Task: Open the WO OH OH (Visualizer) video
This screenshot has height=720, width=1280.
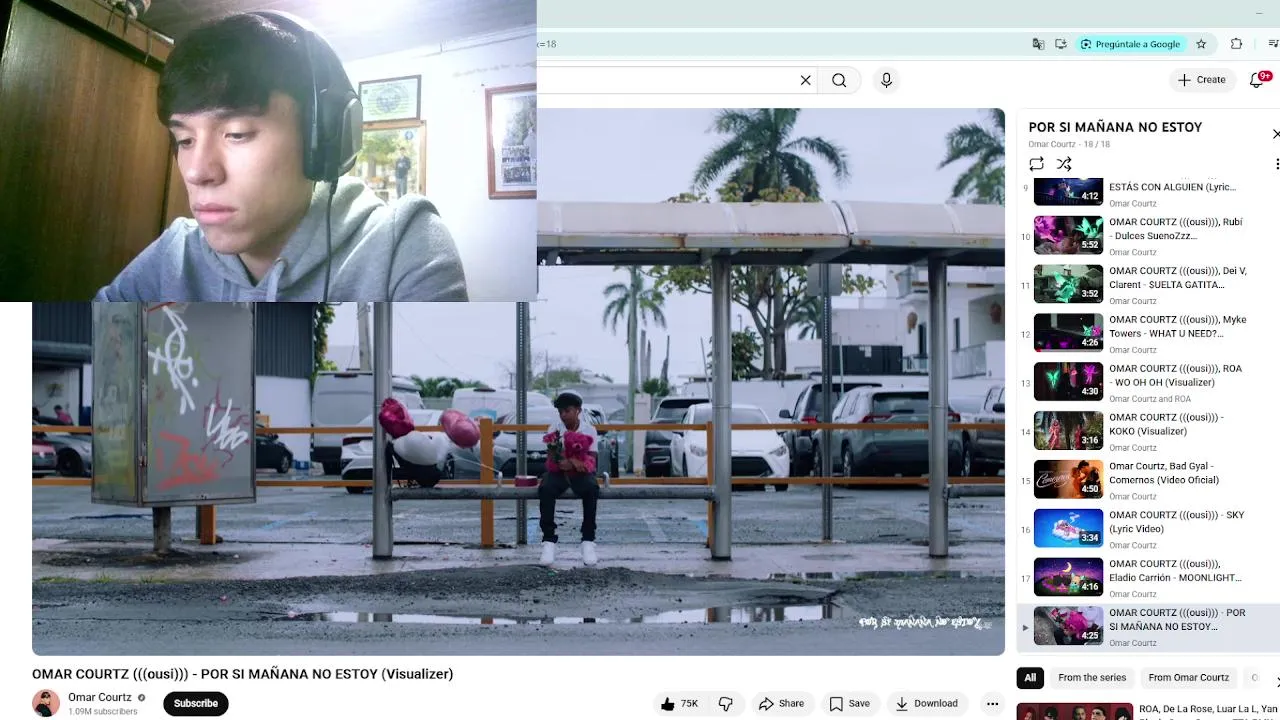Action: (x=1147, y=382)
